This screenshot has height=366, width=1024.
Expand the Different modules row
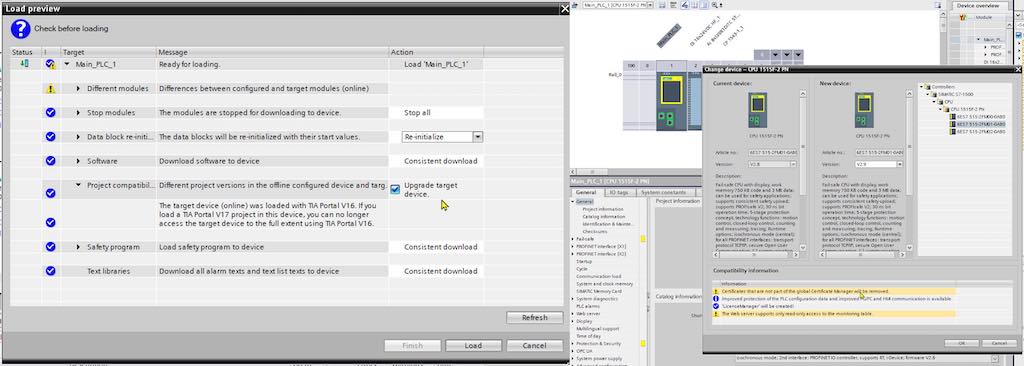tap(78, 88)
